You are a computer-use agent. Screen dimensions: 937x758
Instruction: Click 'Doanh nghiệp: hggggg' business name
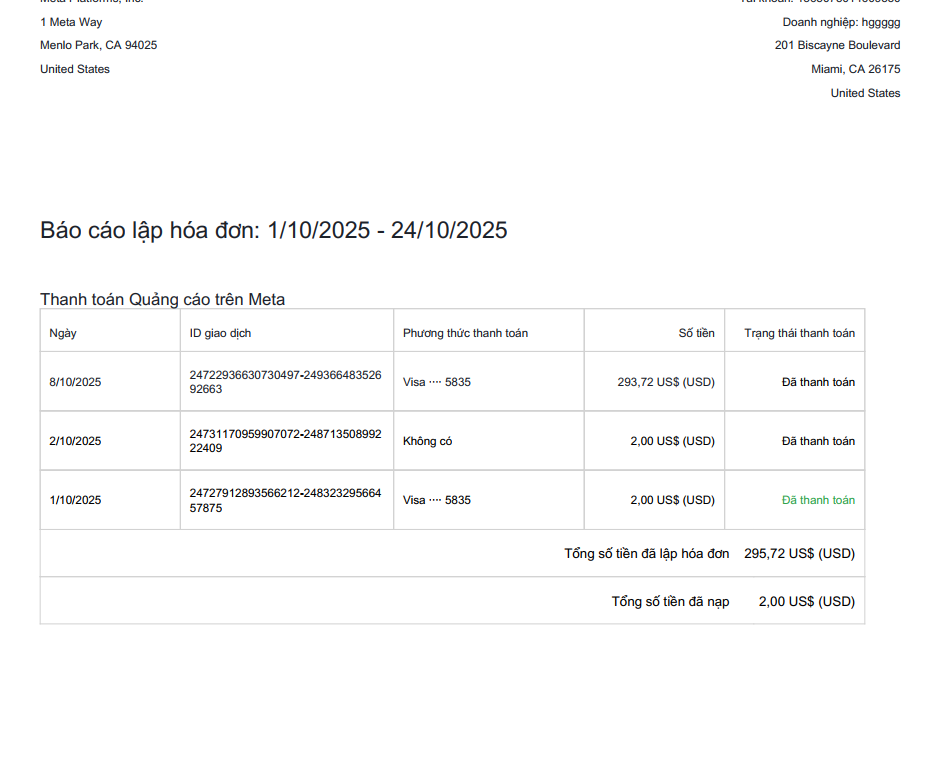click(841, 23)
